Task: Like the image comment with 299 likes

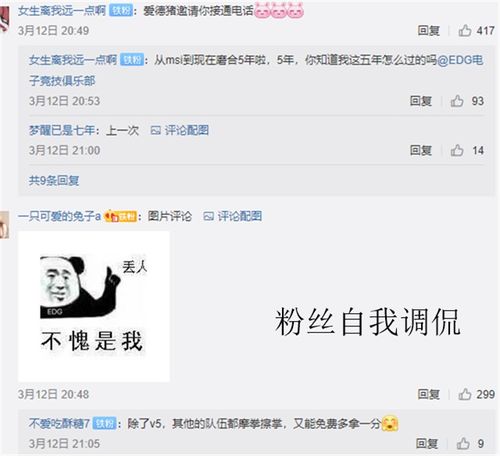Action: click(465, 394)
